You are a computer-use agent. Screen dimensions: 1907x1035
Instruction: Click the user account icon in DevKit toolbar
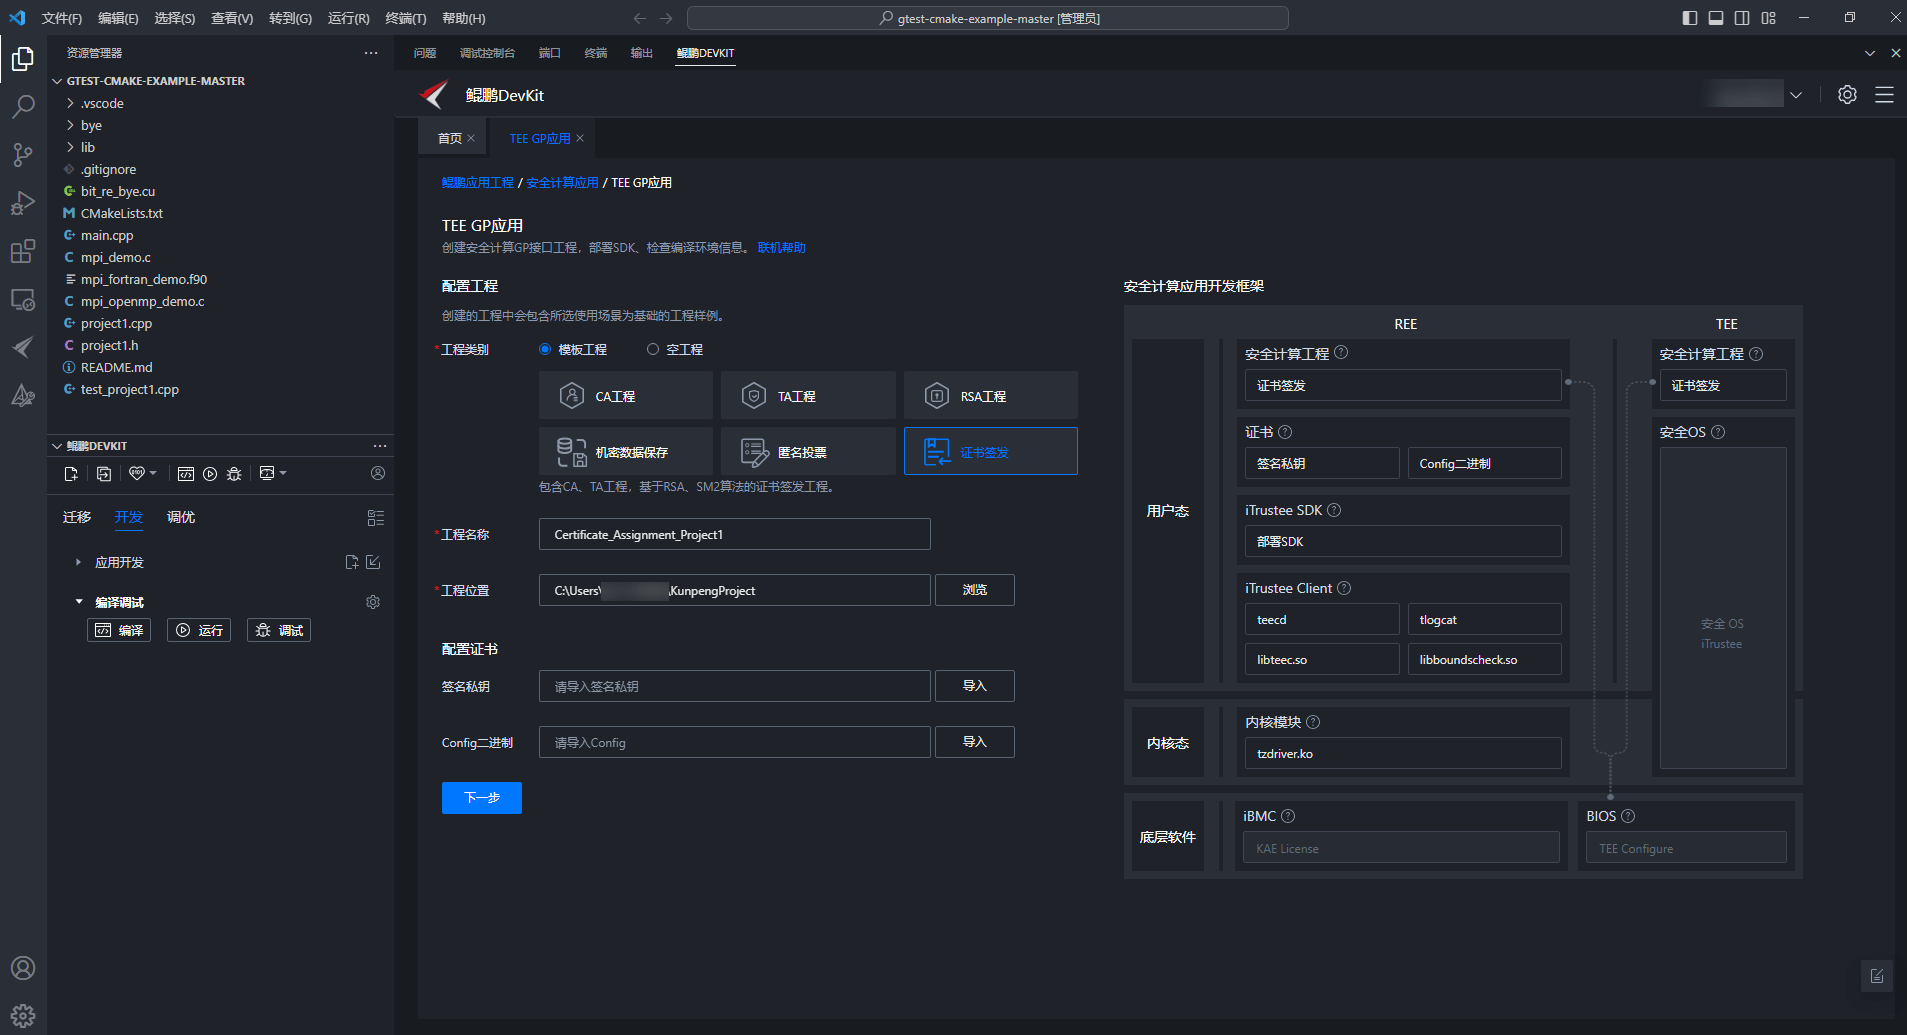[378, 473]
